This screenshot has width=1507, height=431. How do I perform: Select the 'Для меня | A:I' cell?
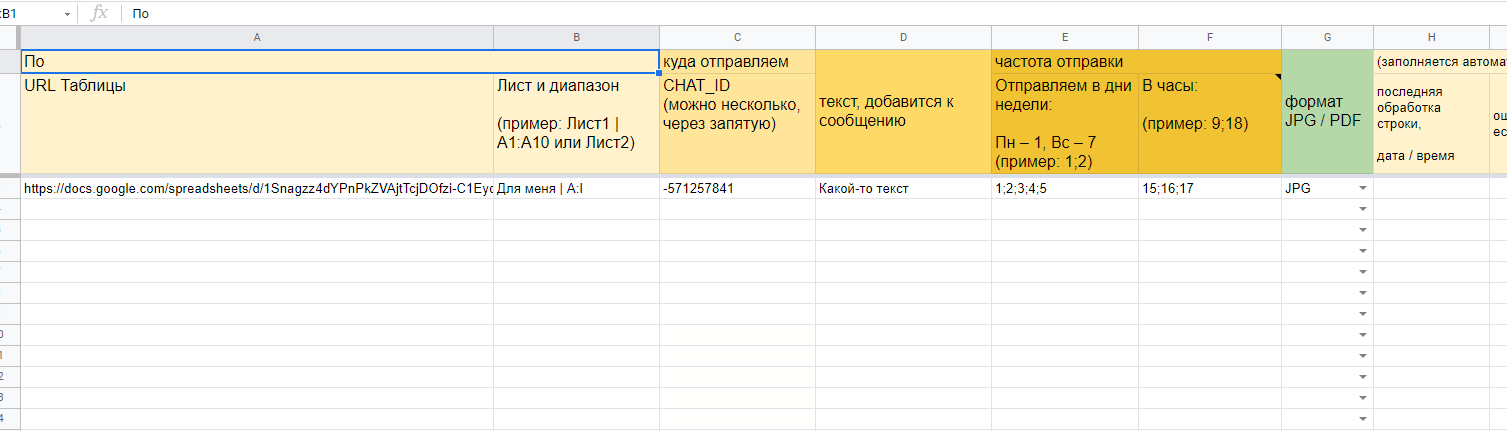pos(576,188)
